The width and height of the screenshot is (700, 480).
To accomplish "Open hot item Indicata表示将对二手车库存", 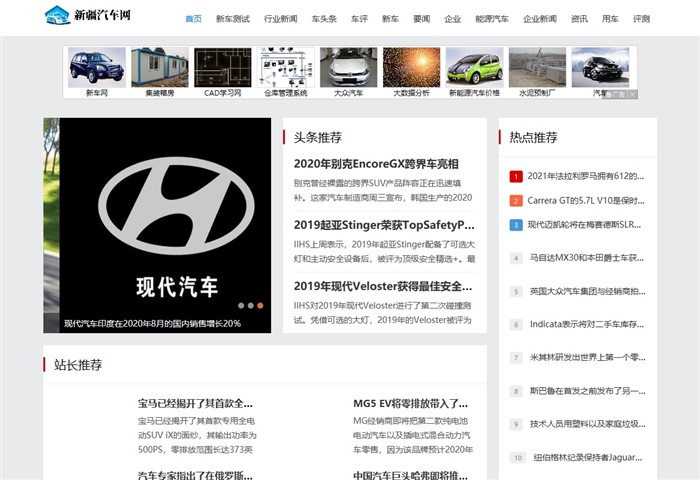I will [x=587, y=324].
